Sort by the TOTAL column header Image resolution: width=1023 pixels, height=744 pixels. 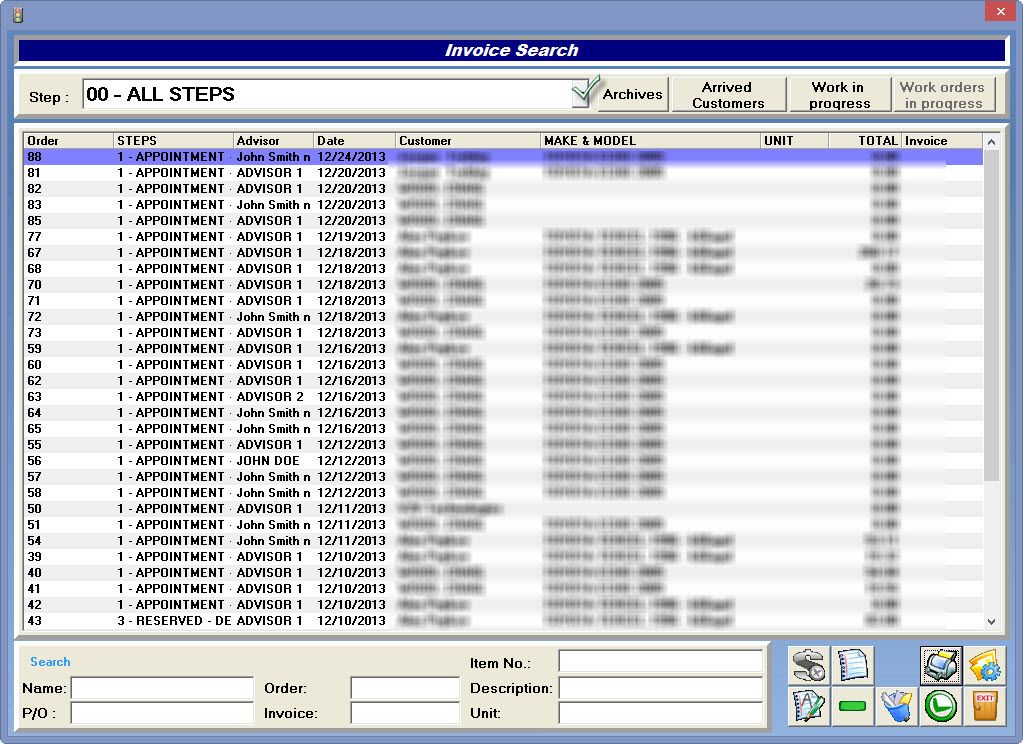coord(864,140)
